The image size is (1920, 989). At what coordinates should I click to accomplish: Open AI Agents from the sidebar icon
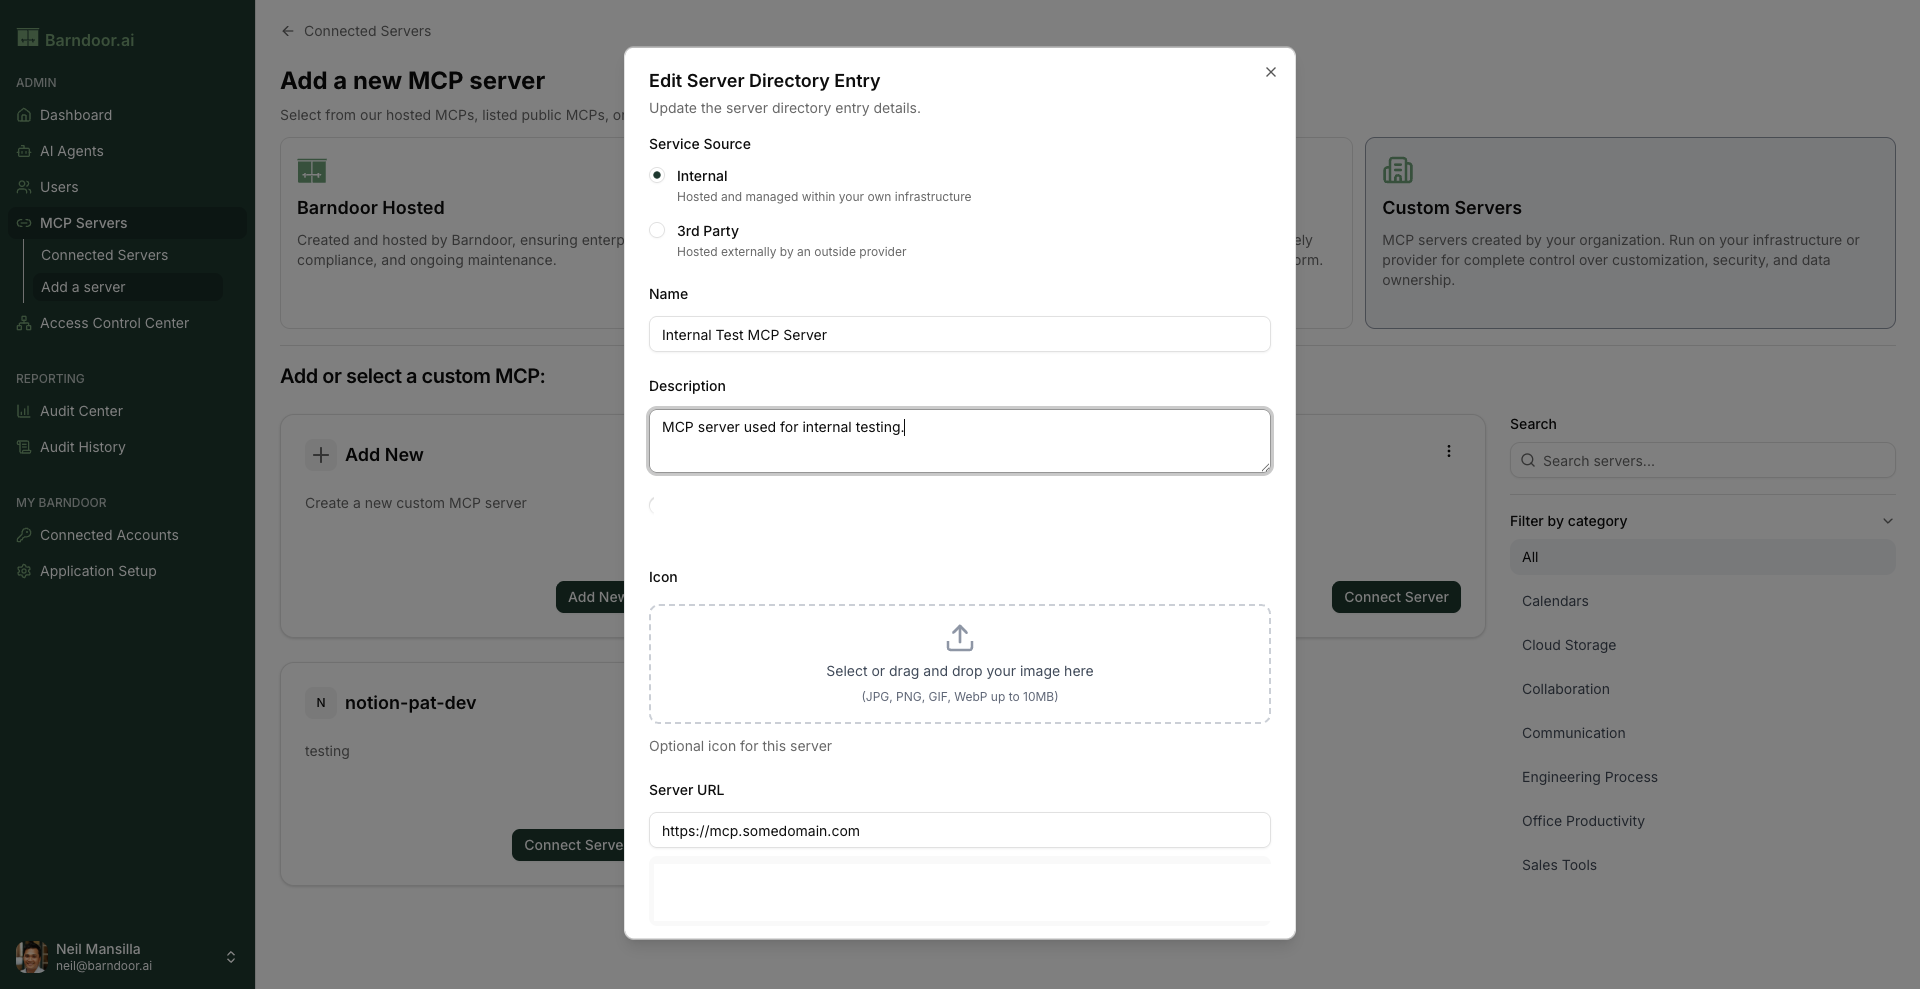22,151
